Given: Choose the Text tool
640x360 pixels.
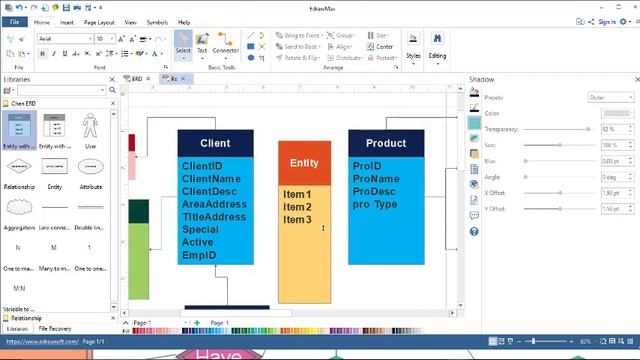Looking at the screenshot, I should 202,45.
